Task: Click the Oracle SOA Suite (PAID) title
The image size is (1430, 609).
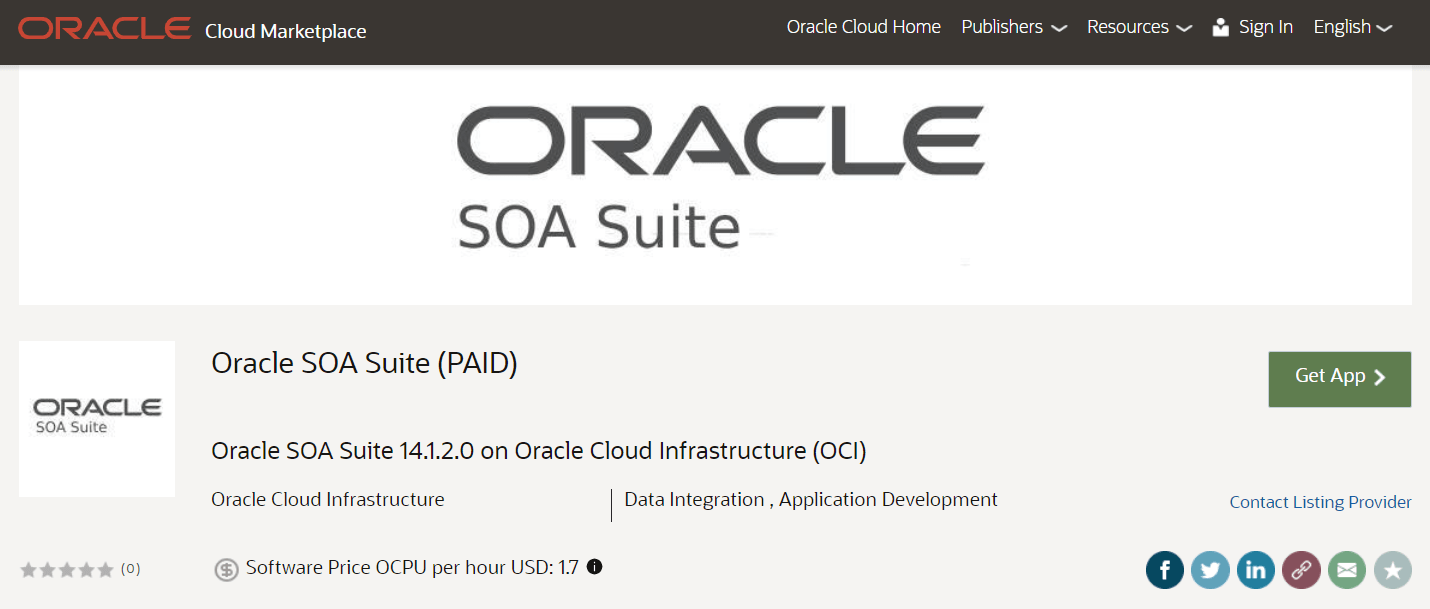Action: [x=365, y=364]
